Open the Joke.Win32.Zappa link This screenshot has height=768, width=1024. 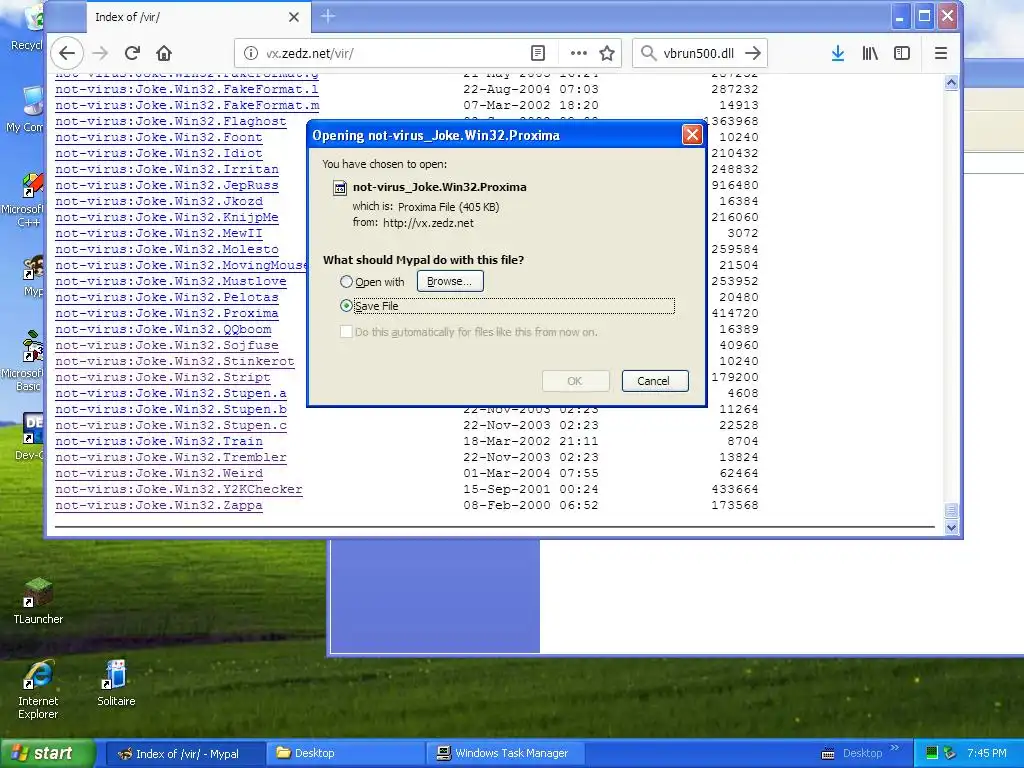tap(159, 505)
